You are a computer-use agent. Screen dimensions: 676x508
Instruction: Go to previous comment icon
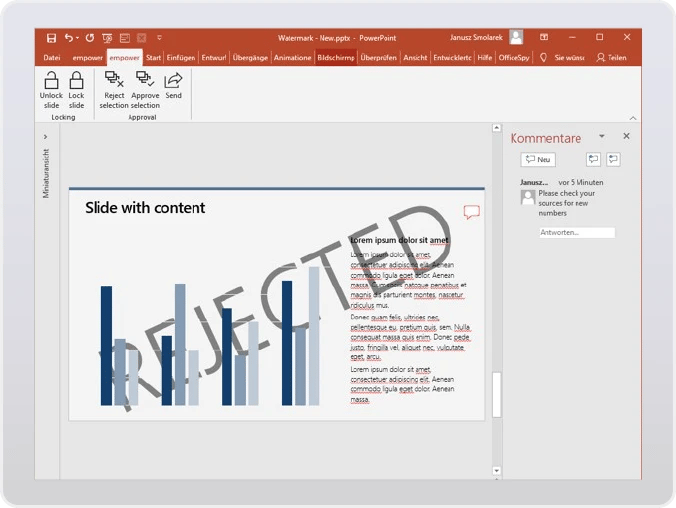(593, 159)
